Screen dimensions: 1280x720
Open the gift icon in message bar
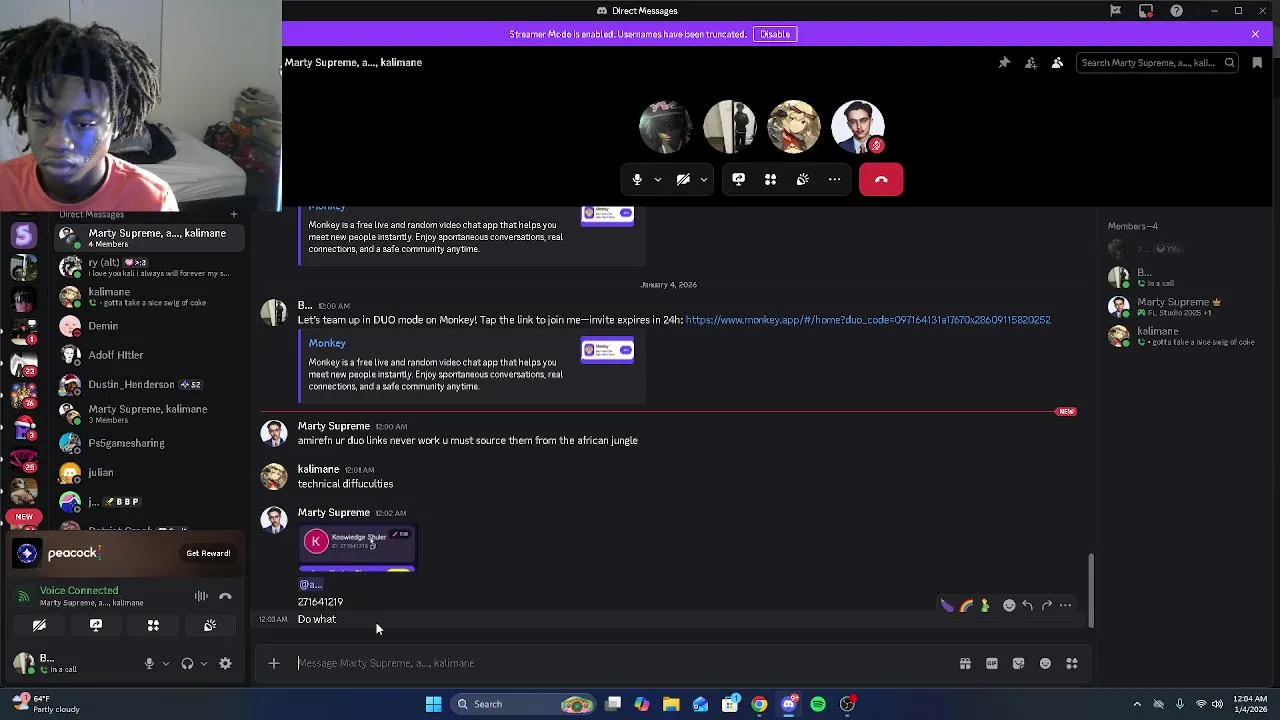tap(965, 663)
